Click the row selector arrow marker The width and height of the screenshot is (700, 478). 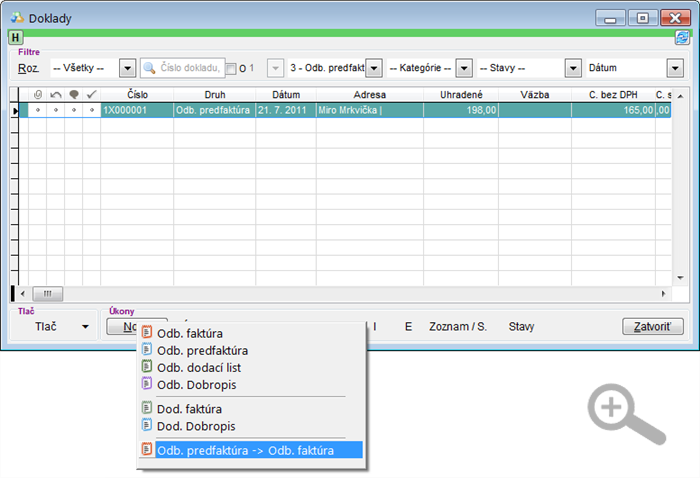click(x=15, y=111)
